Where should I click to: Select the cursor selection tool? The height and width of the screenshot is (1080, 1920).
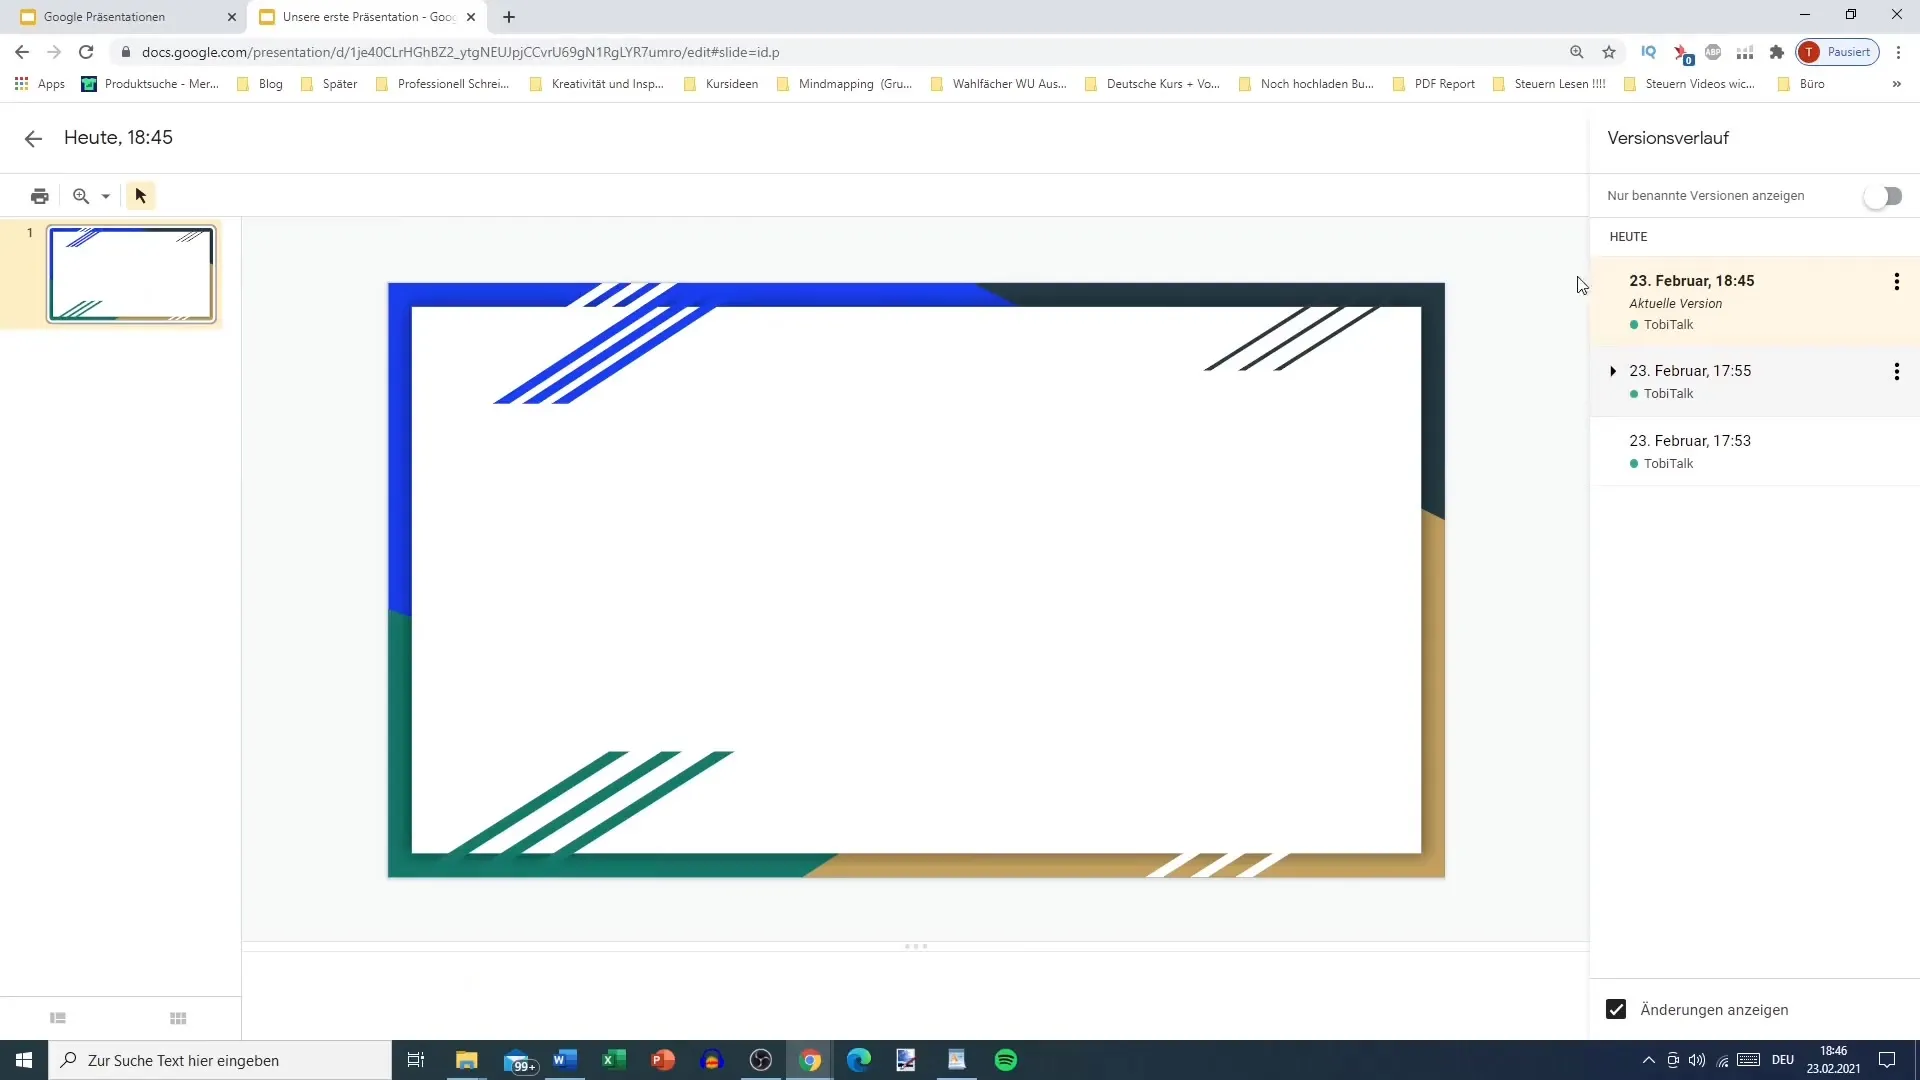coord(141,196)
